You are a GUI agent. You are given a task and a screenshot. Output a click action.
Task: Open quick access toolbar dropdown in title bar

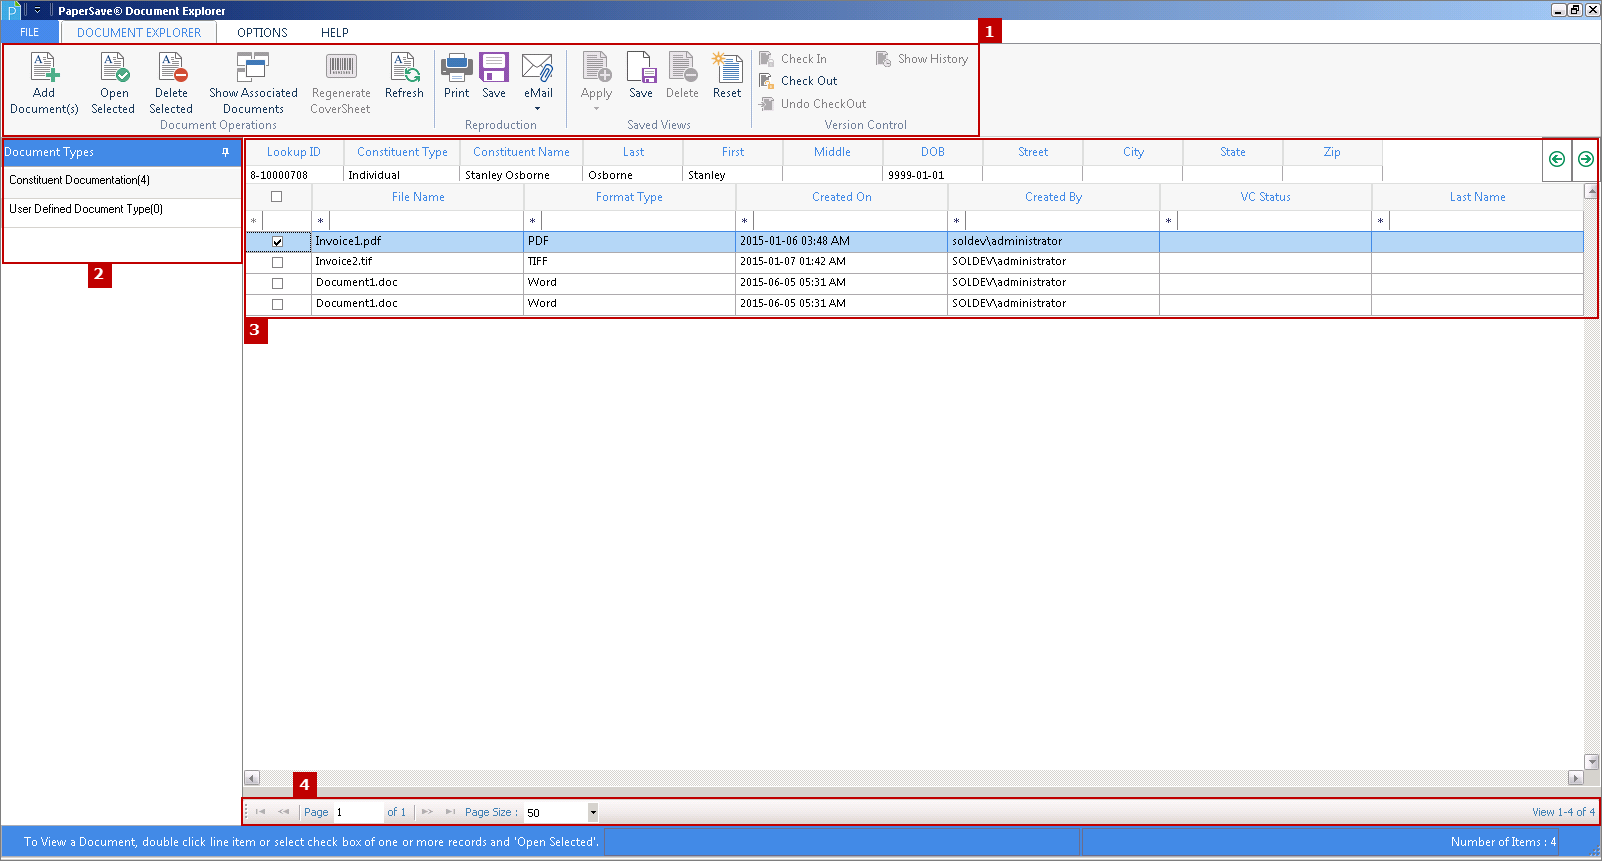(38, 10)
